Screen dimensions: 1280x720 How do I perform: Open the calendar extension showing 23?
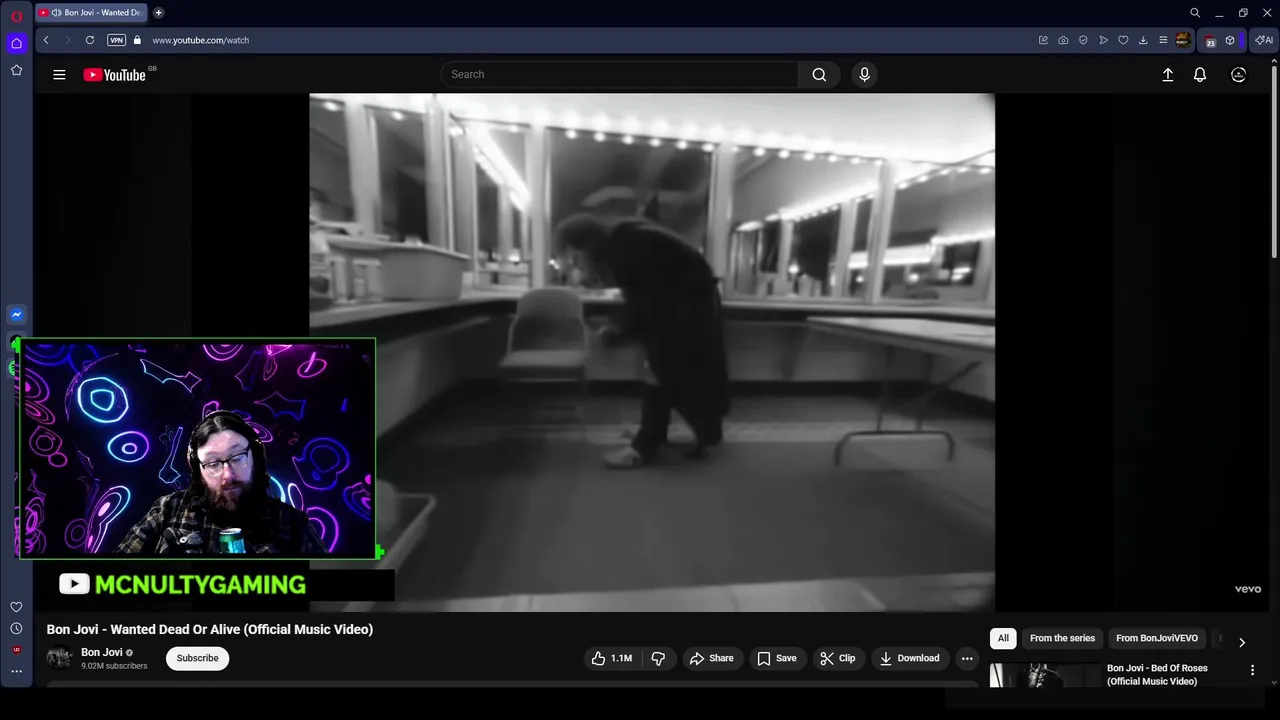click(x=1210, y=41)
